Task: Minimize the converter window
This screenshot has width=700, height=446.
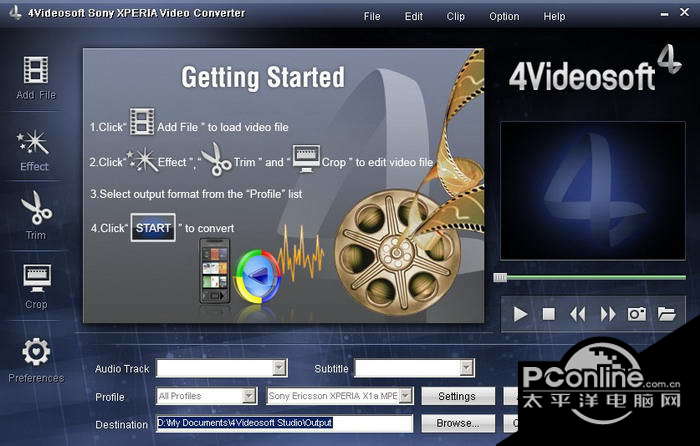Action: pos(664,14)
